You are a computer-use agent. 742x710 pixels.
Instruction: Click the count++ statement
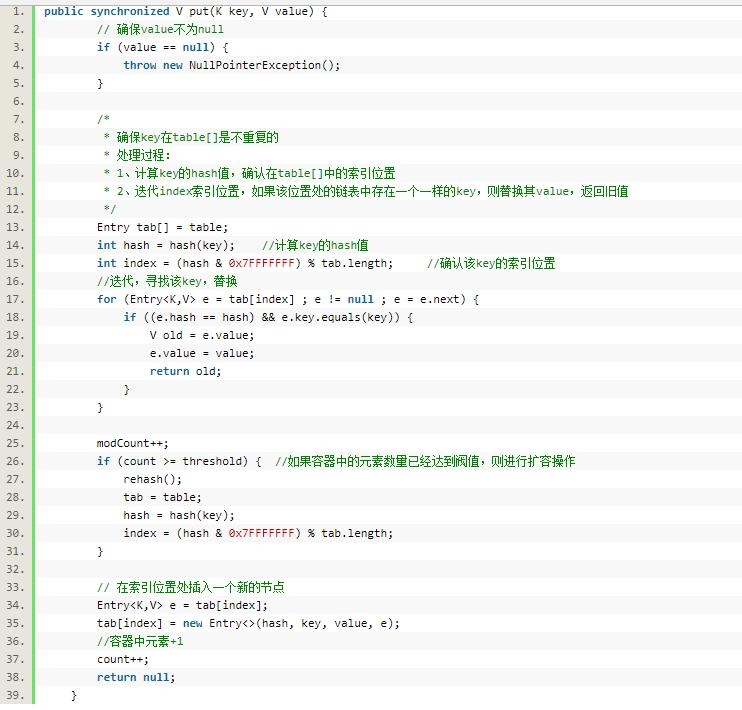[x=123, y=659]
